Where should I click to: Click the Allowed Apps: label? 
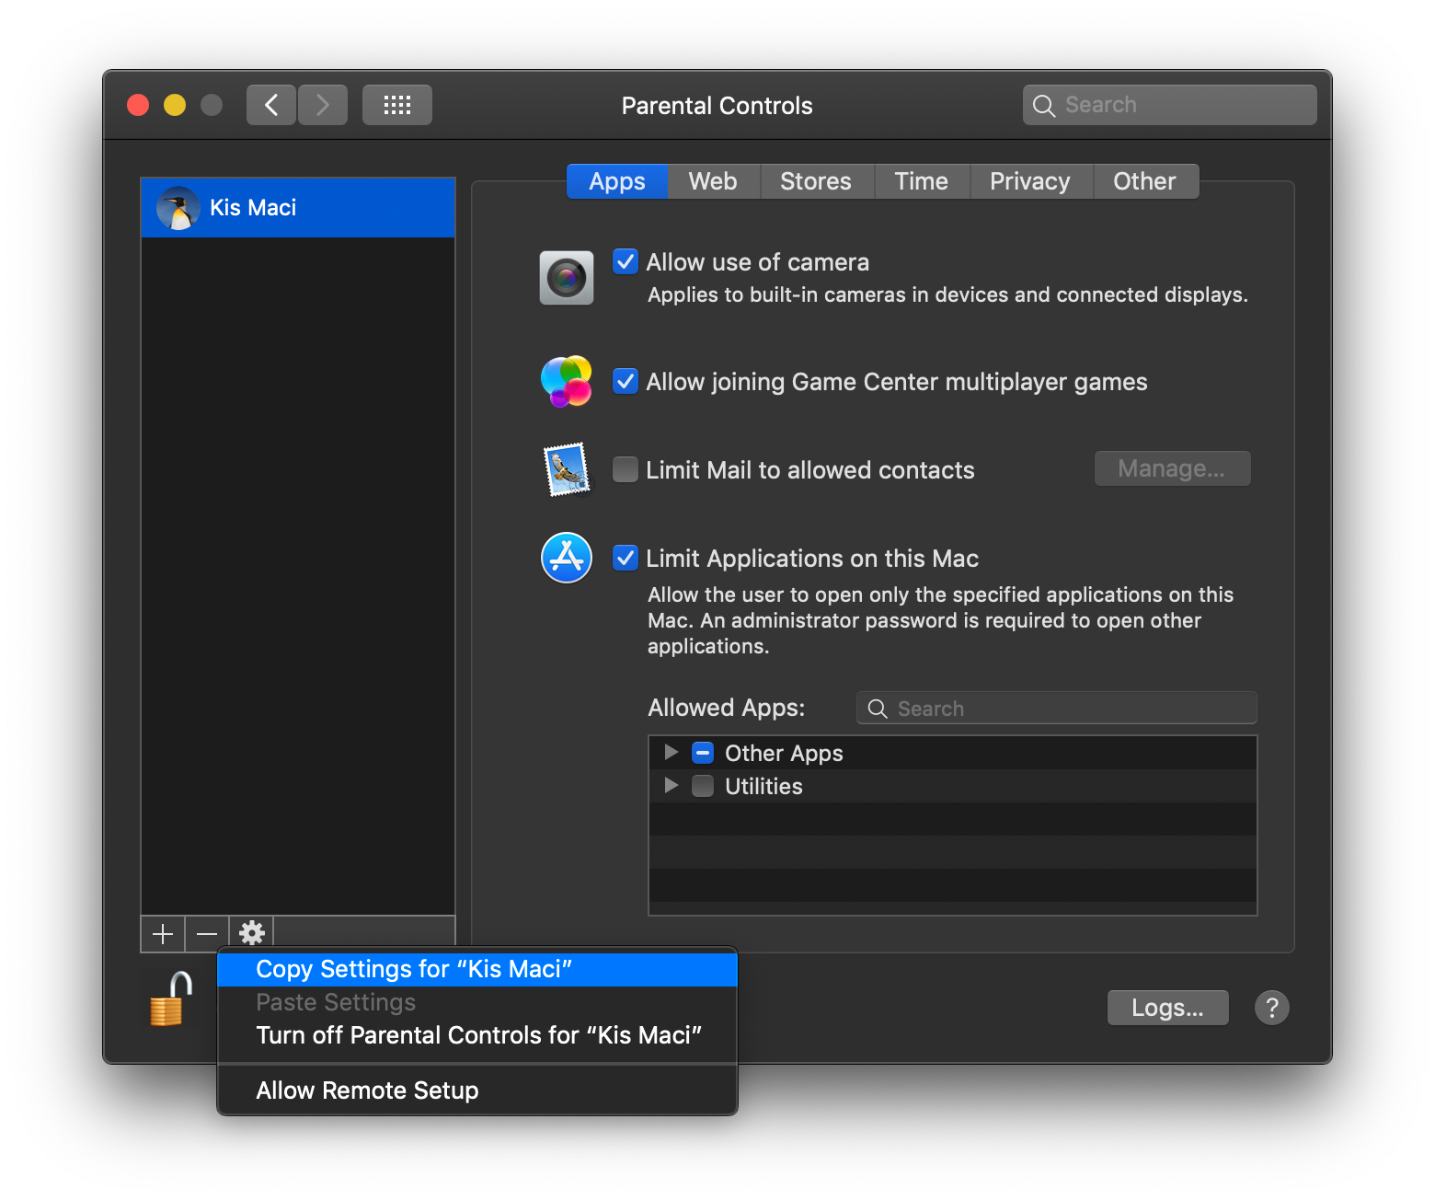(726, 708)
